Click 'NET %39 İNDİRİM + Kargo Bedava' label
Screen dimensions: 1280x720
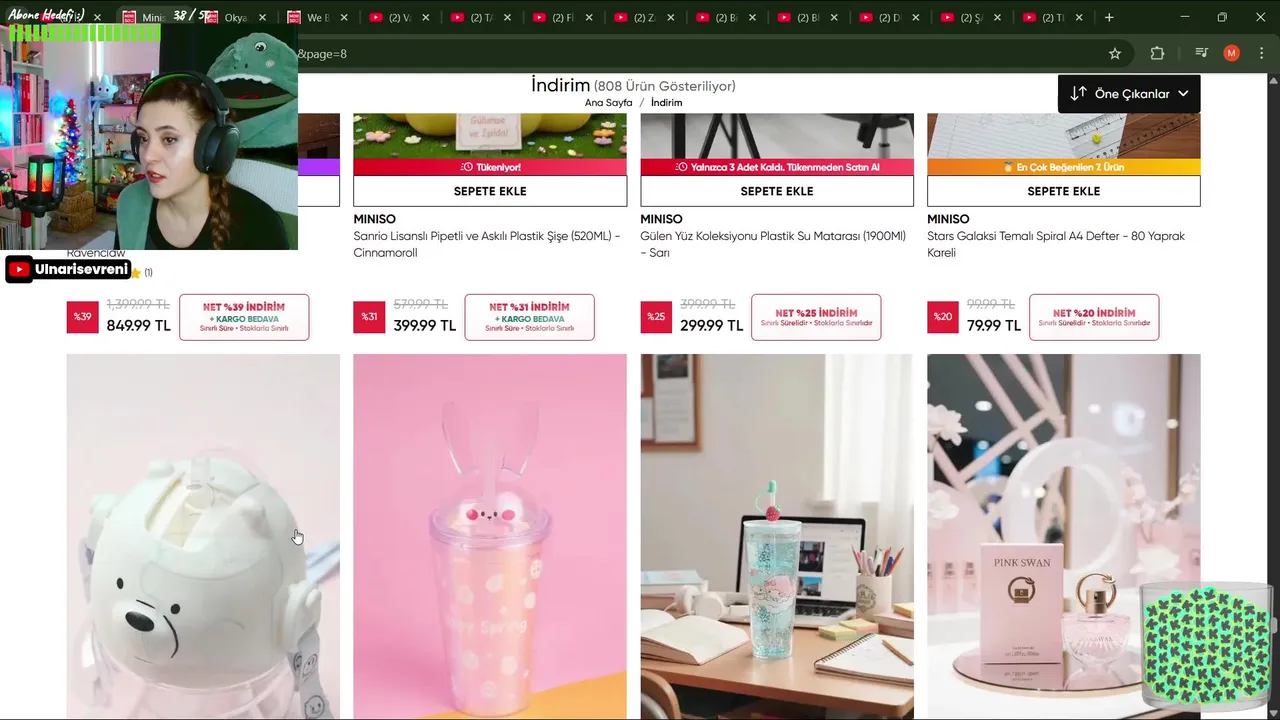tap(244, 317)
